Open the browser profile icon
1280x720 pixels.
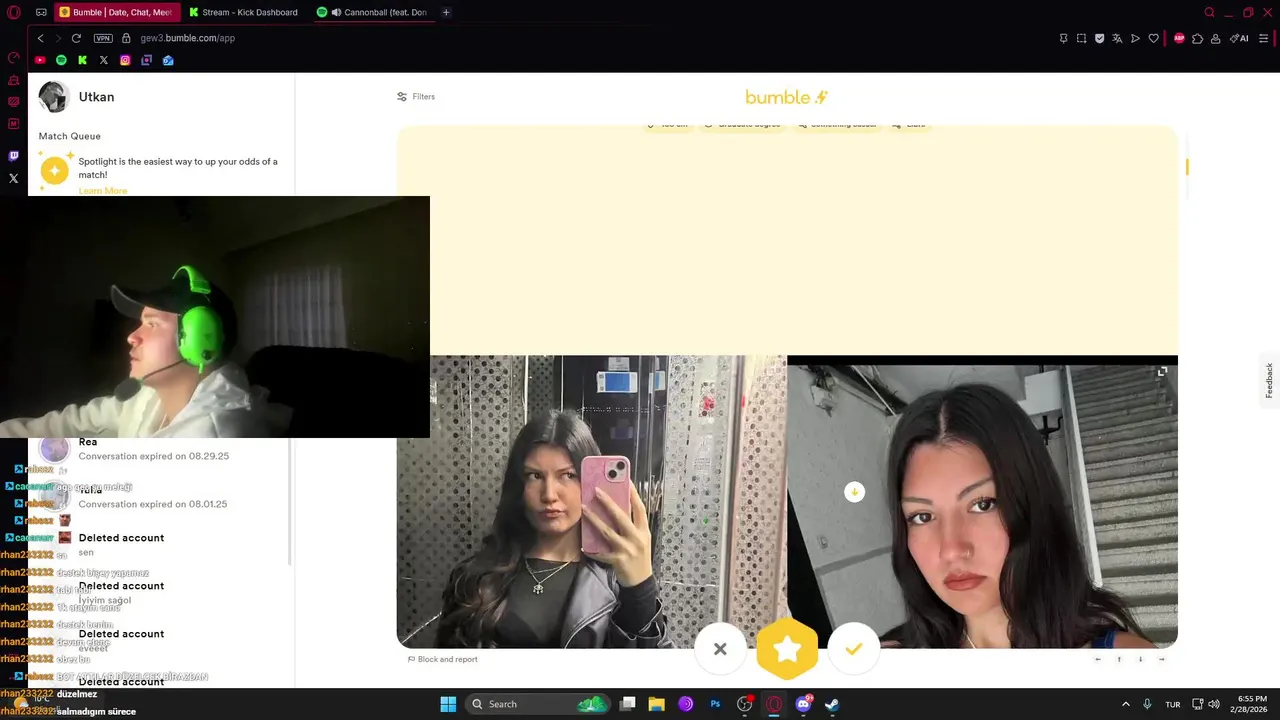[x=1215, y=38]
